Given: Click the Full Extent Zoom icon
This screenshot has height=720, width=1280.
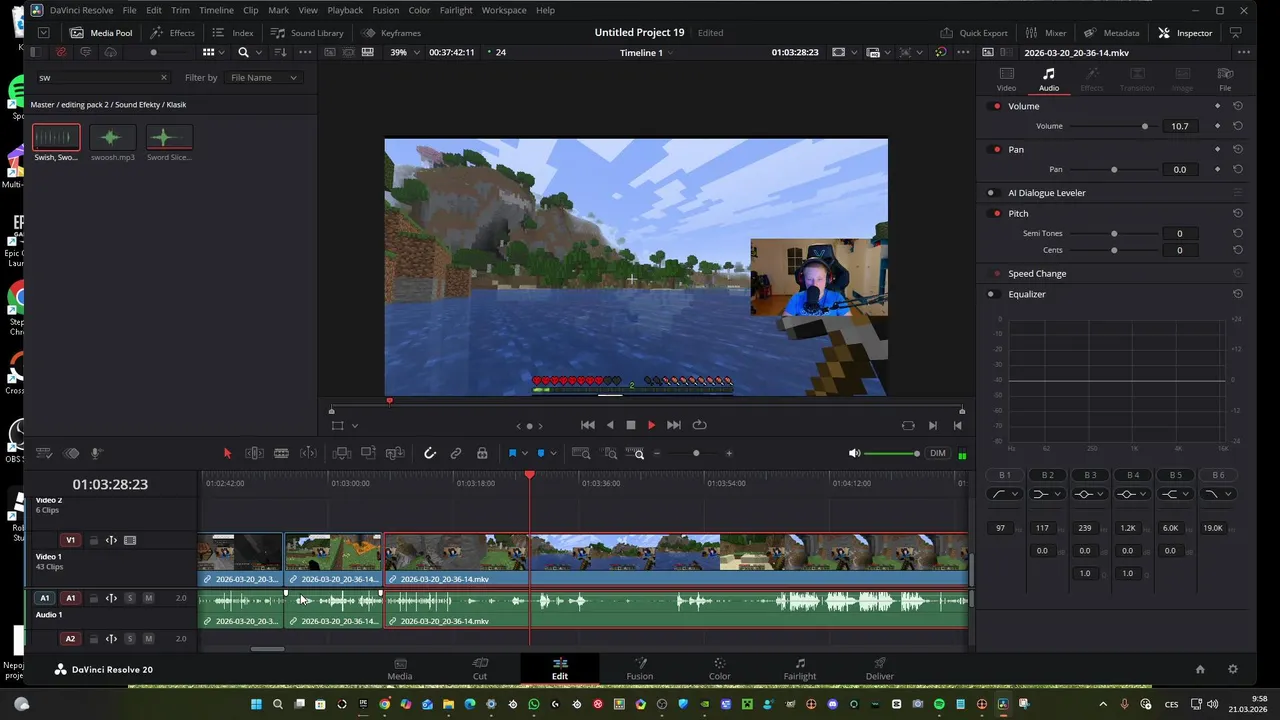Looking at the screenshot, I should [x=581, y=453].
